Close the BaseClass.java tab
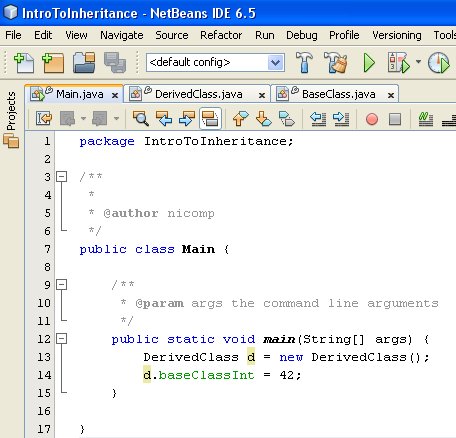Screen dimensions: 456x438 (391, 95)
